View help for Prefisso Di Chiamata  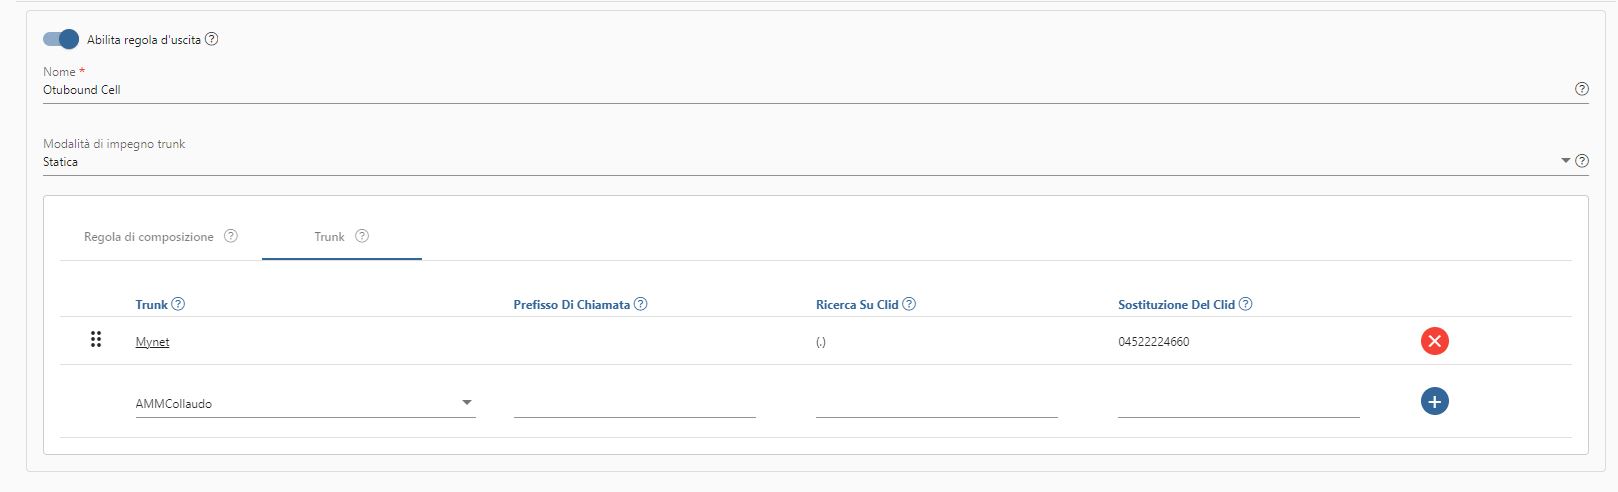[641, 304]
